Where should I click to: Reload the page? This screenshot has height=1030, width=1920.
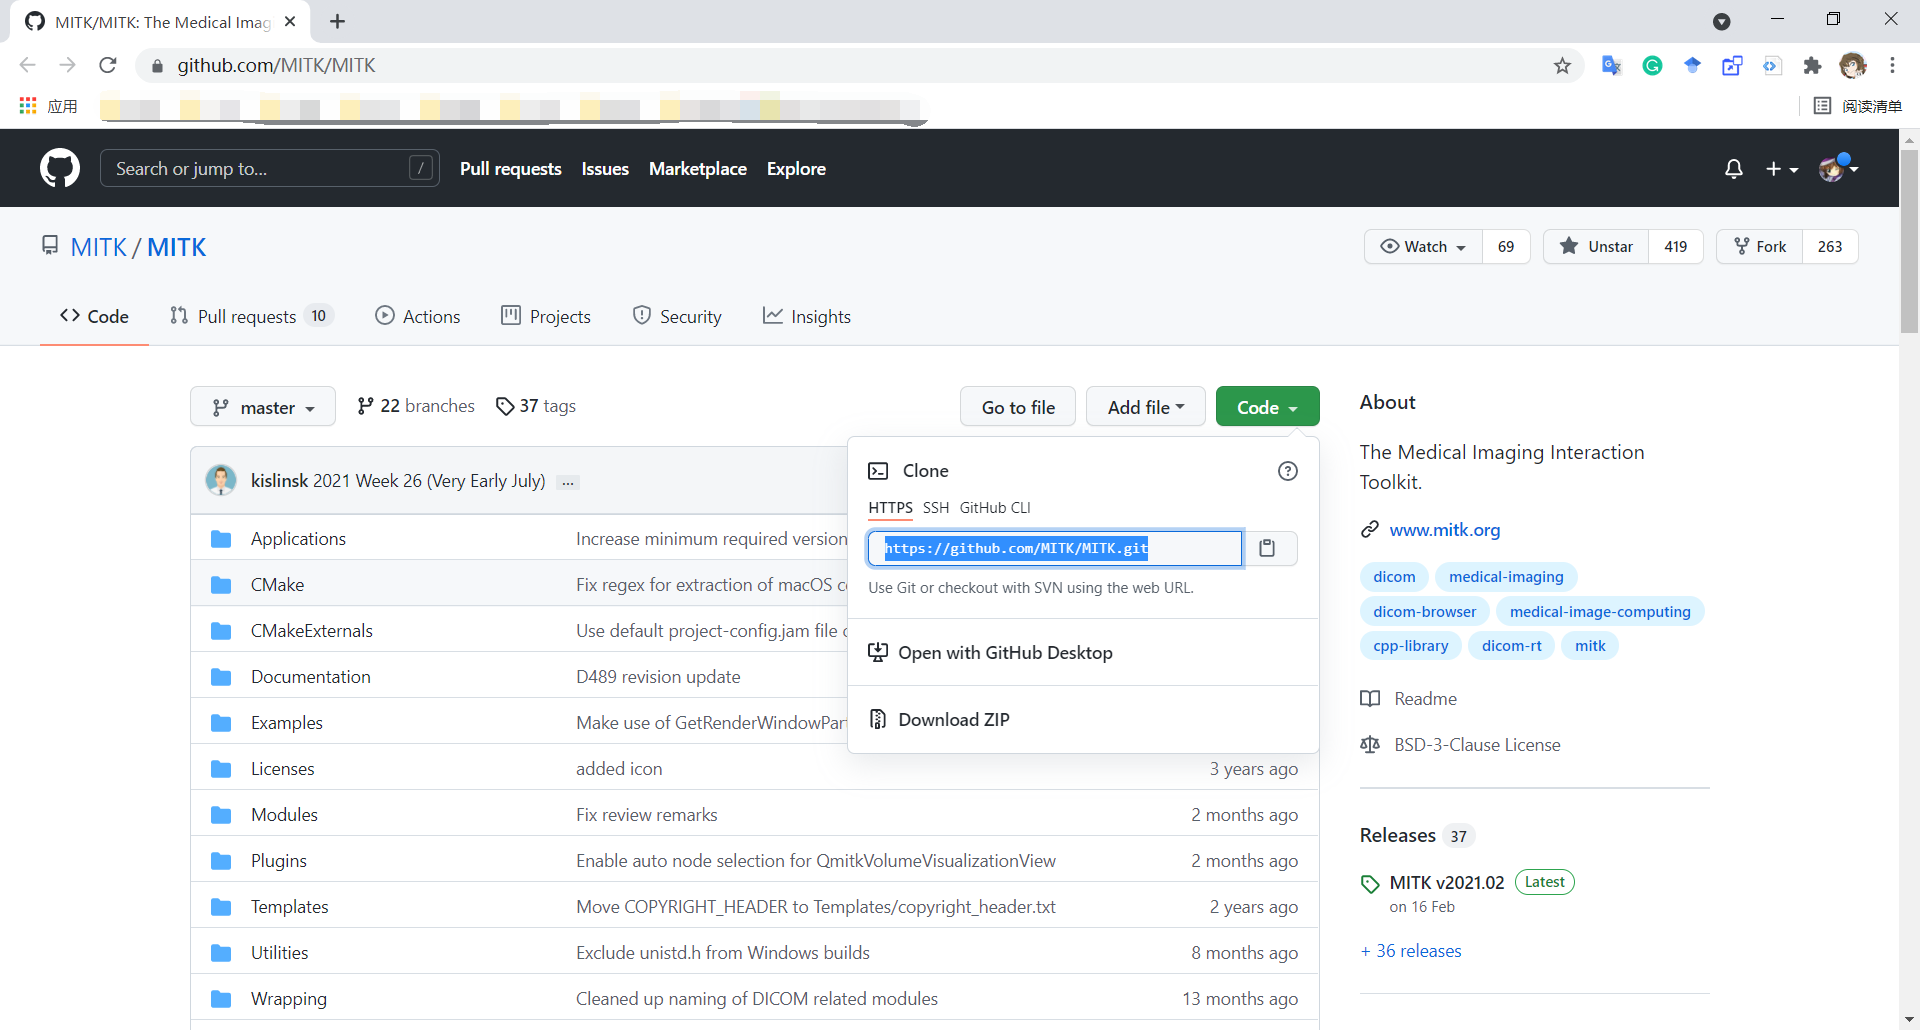click(x=108, y=66)
